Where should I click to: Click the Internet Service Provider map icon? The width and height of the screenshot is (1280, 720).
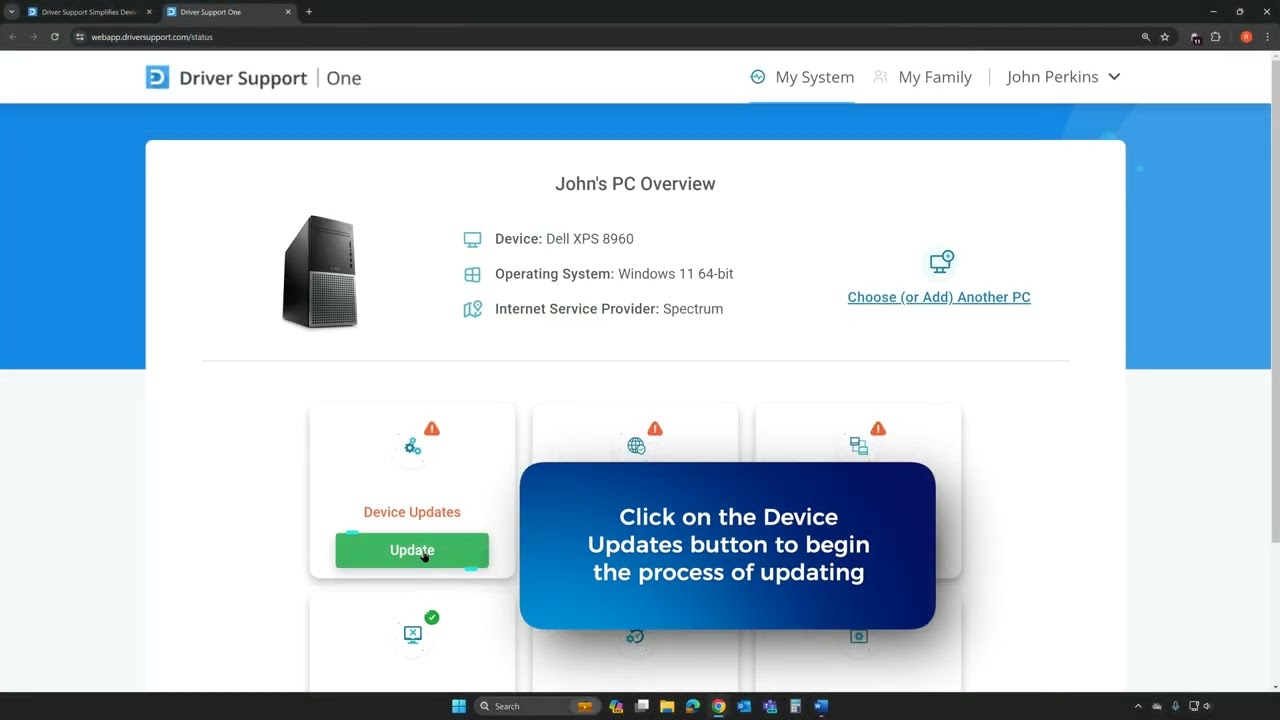(x=472, y=309)
